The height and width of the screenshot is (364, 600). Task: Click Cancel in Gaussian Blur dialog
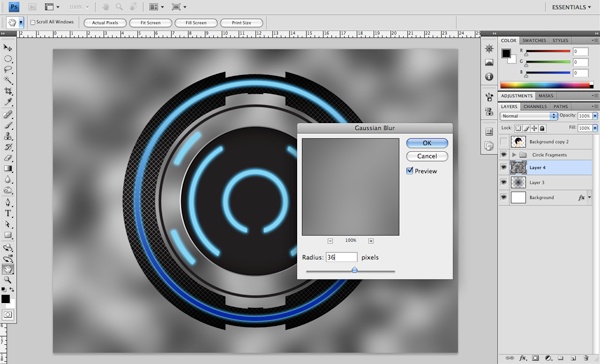[x=427, y=156]
